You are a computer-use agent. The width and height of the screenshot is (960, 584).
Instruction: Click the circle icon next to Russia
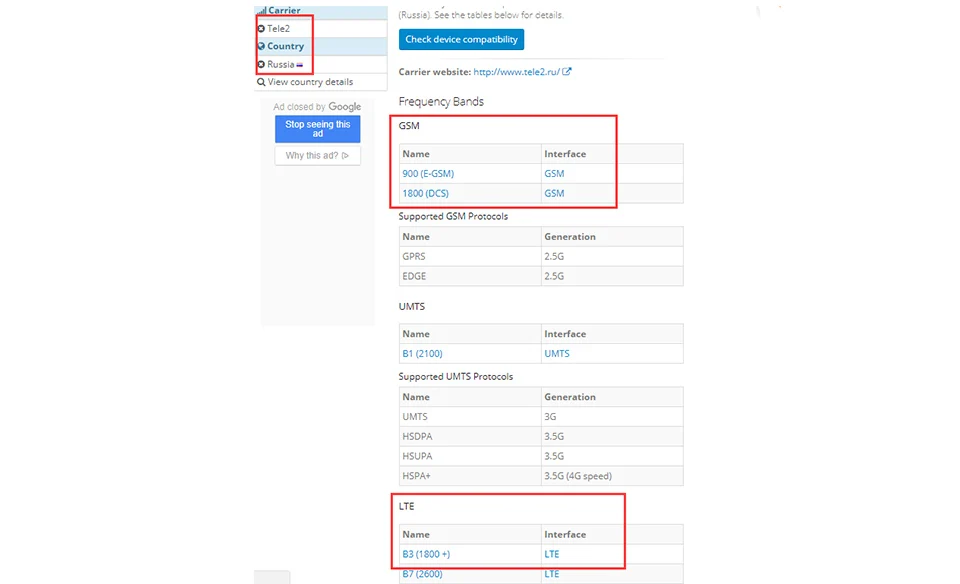coord(261,64)
